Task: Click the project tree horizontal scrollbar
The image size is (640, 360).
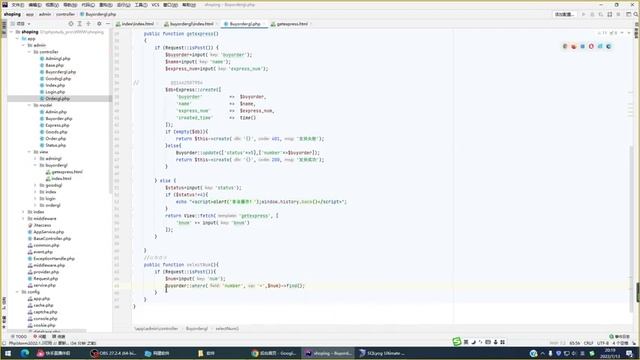Action: 47,331
